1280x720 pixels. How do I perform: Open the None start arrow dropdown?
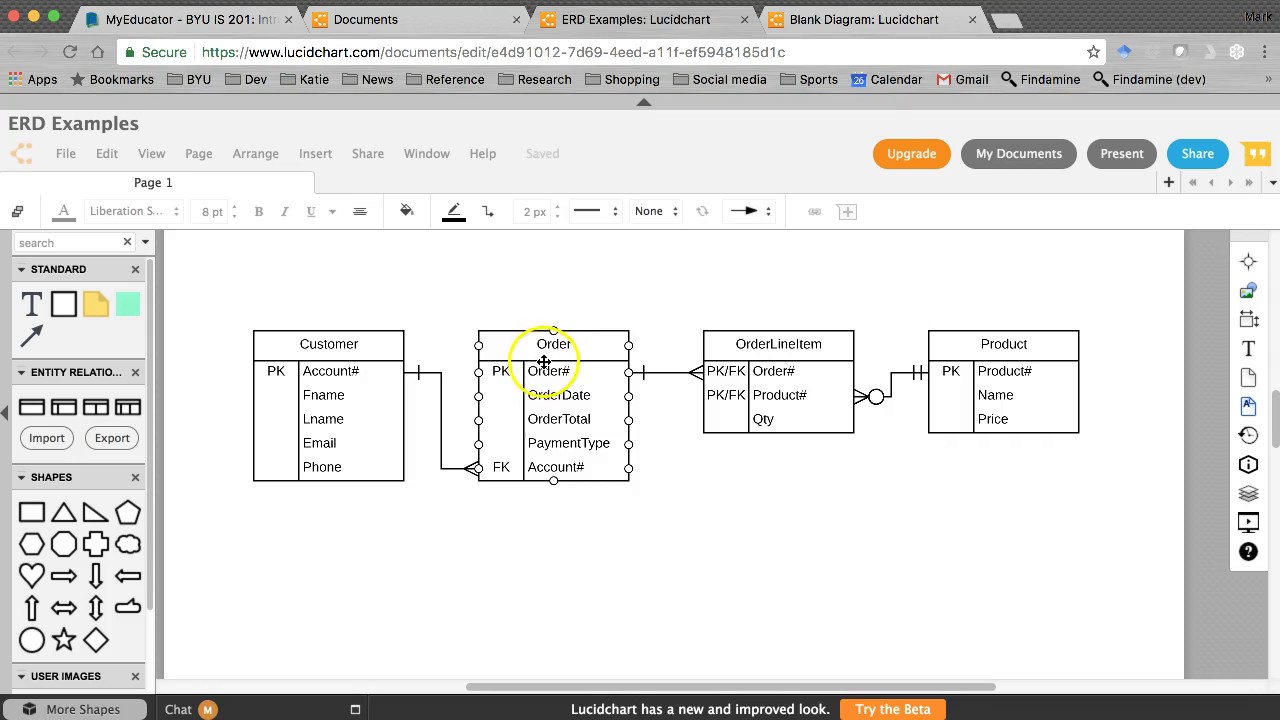click(x=656, y=211)
